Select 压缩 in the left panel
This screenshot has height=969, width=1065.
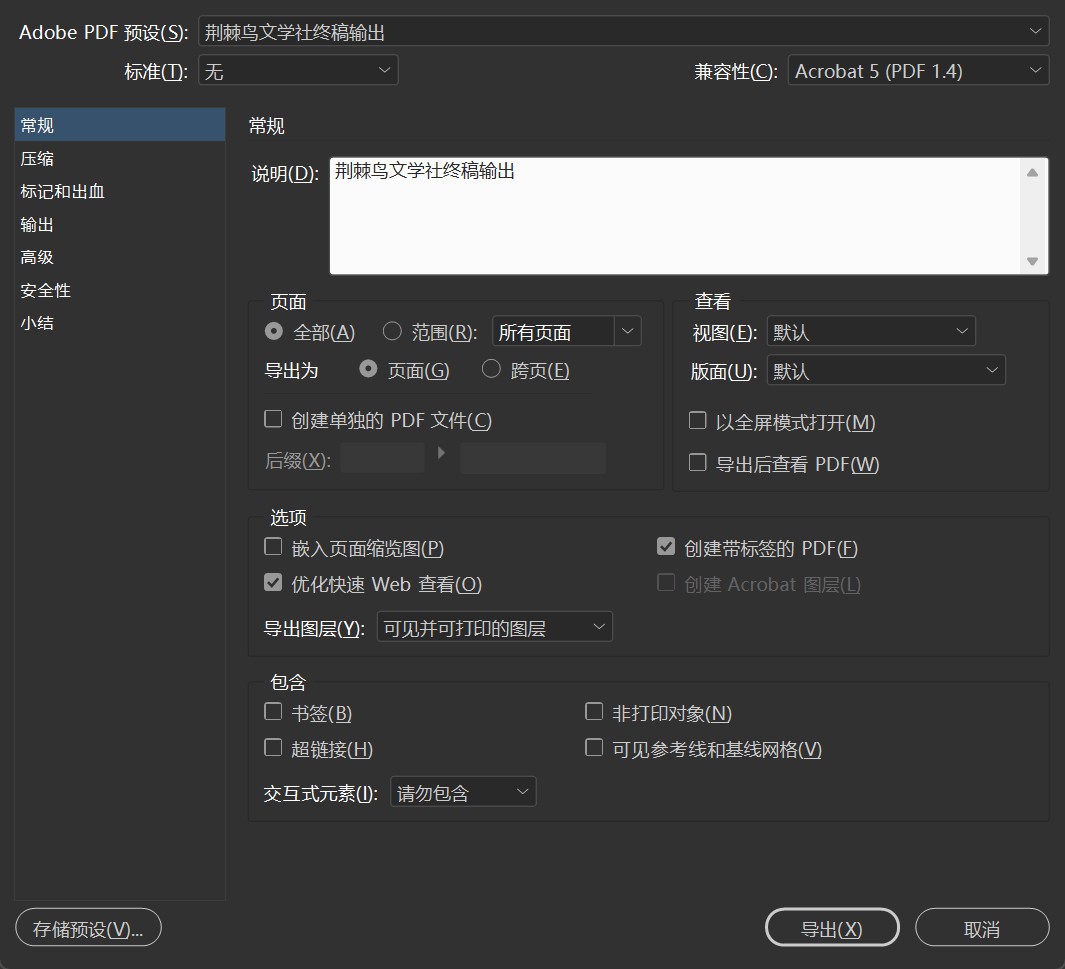[x=38, y=158]
